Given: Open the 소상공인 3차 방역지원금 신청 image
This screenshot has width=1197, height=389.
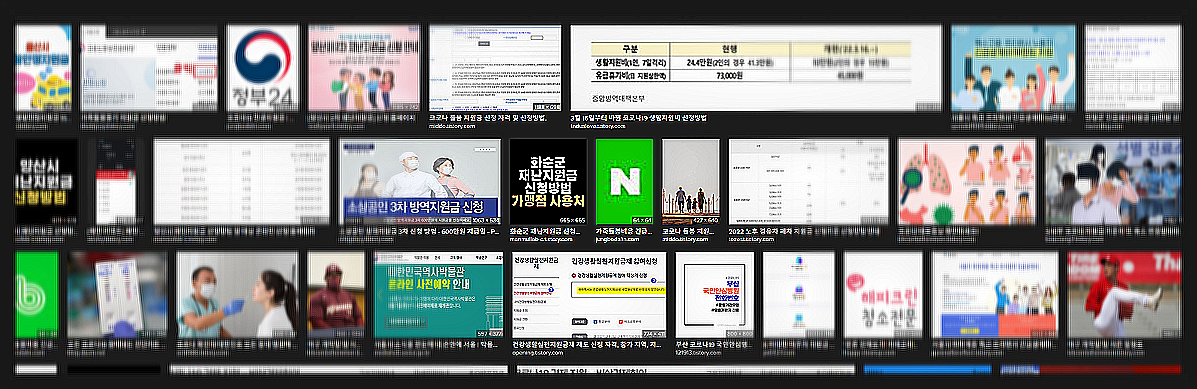Looking at the screenshot, I should [420, 182].
